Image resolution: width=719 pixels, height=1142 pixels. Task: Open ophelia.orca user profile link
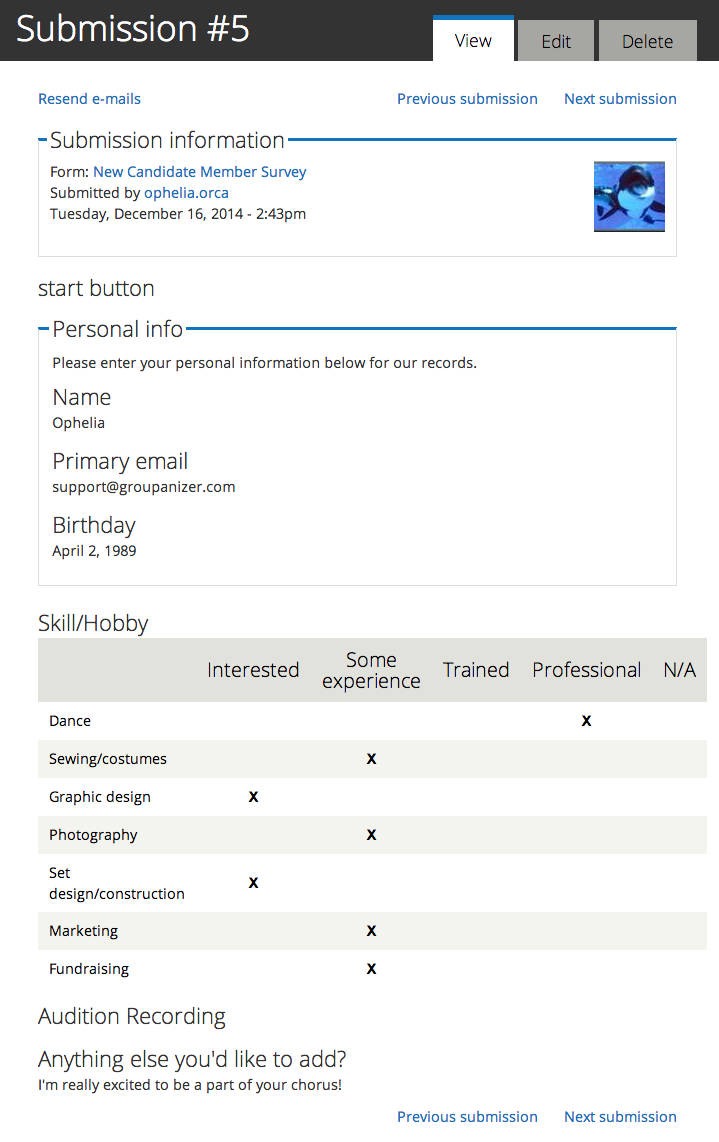[186, 193]
